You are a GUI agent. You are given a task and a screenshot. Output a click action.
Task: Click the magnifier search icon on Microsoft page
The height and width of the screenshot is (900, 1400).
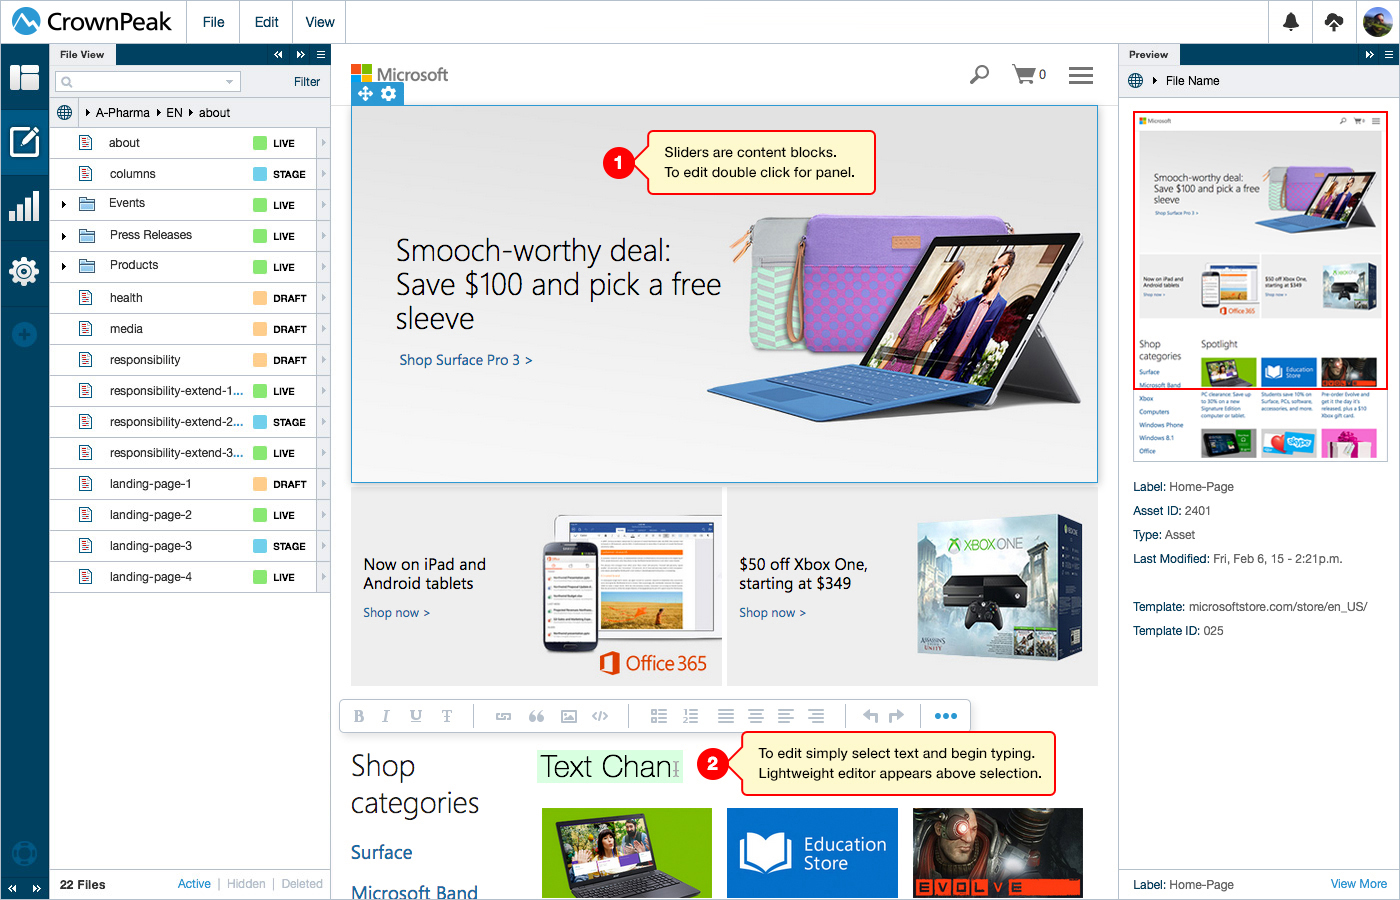980,74
